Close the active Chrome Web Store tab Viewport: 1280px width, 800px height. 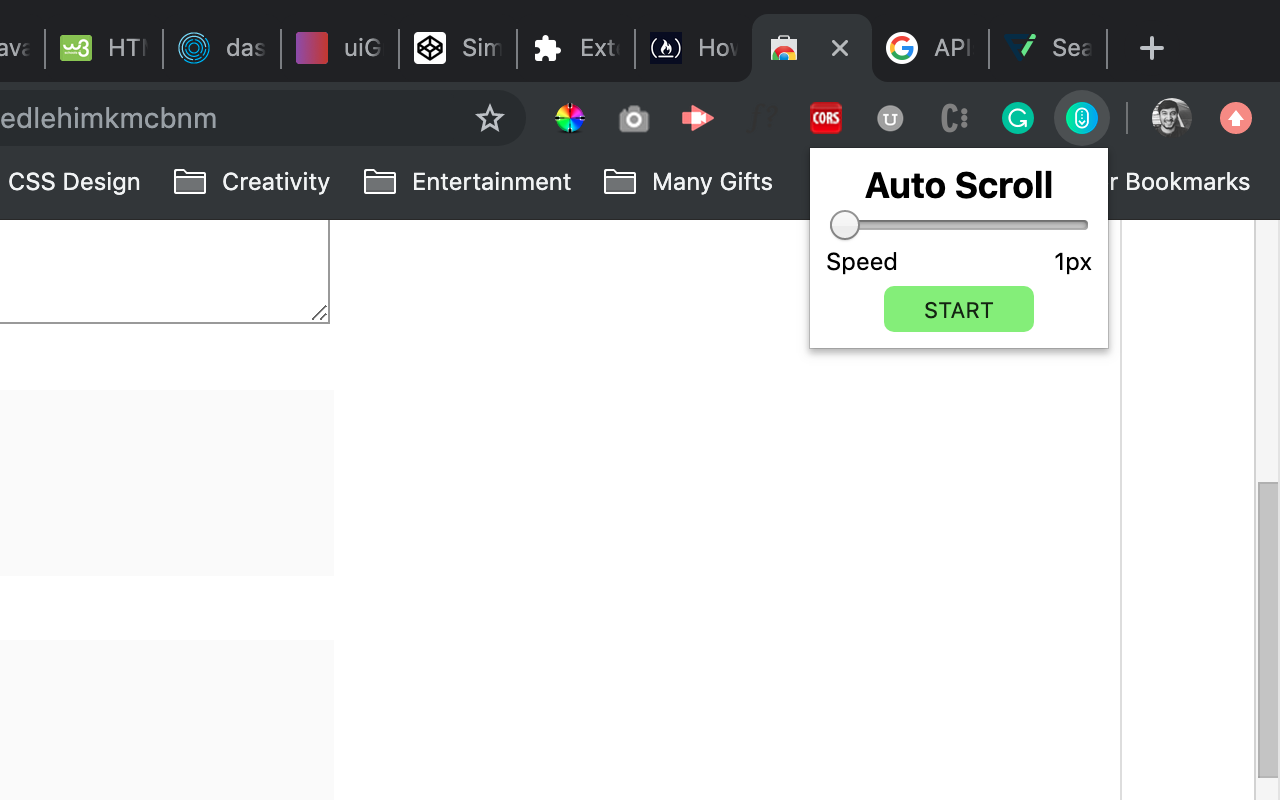tap(840, 48)
